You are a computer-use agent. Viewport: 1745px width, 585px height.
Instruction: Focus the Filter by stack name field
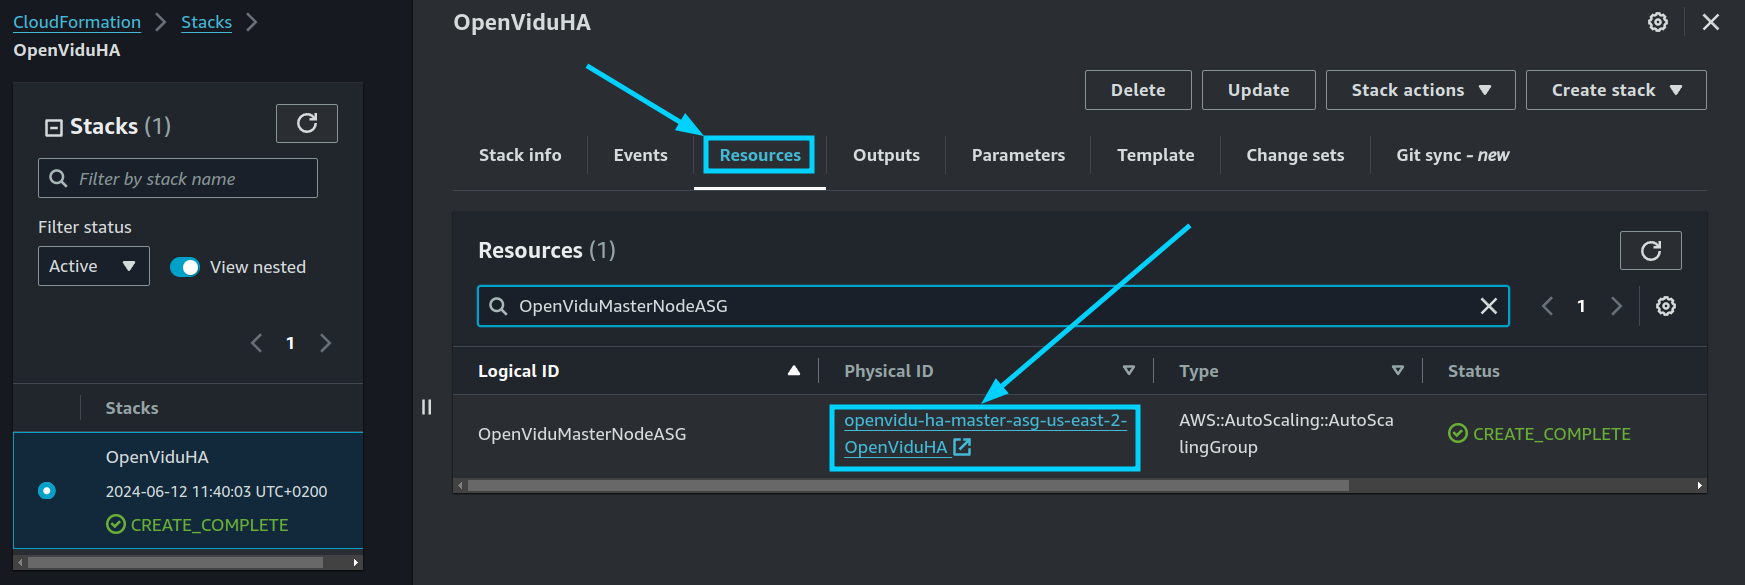178,178
